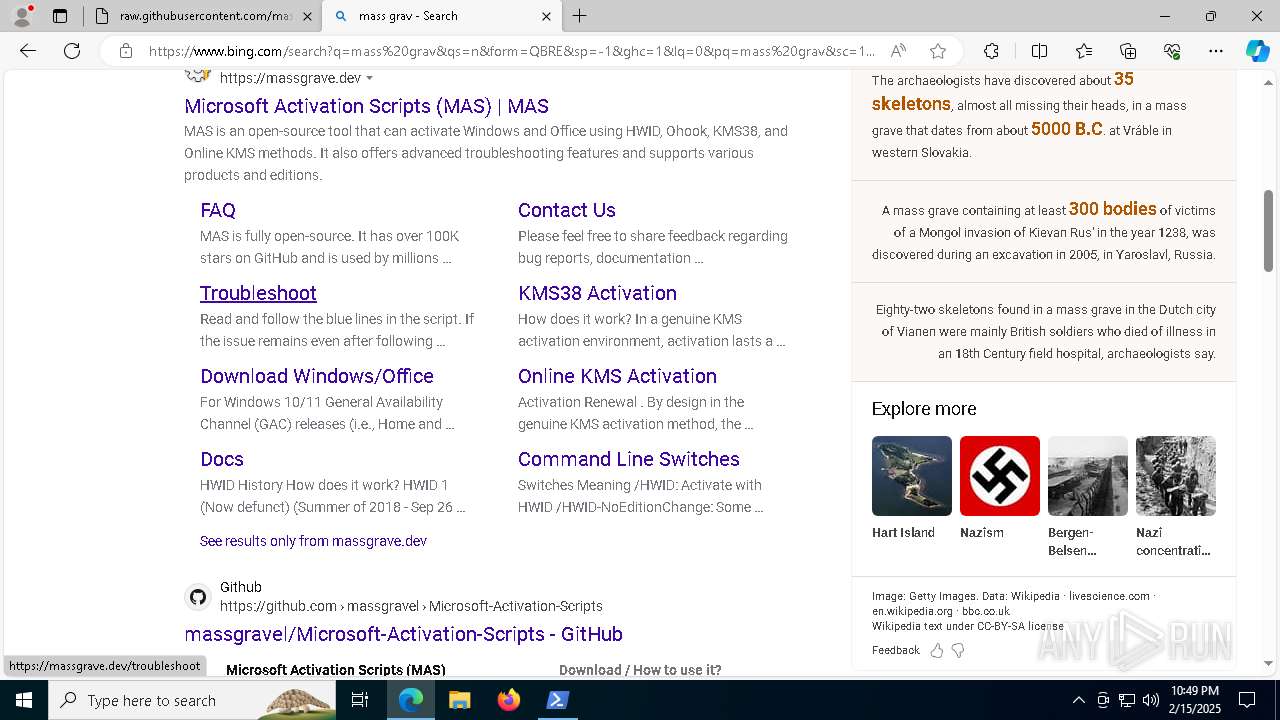
Task: Open File Explorer from the taskbar
Action: click(459, 700)
